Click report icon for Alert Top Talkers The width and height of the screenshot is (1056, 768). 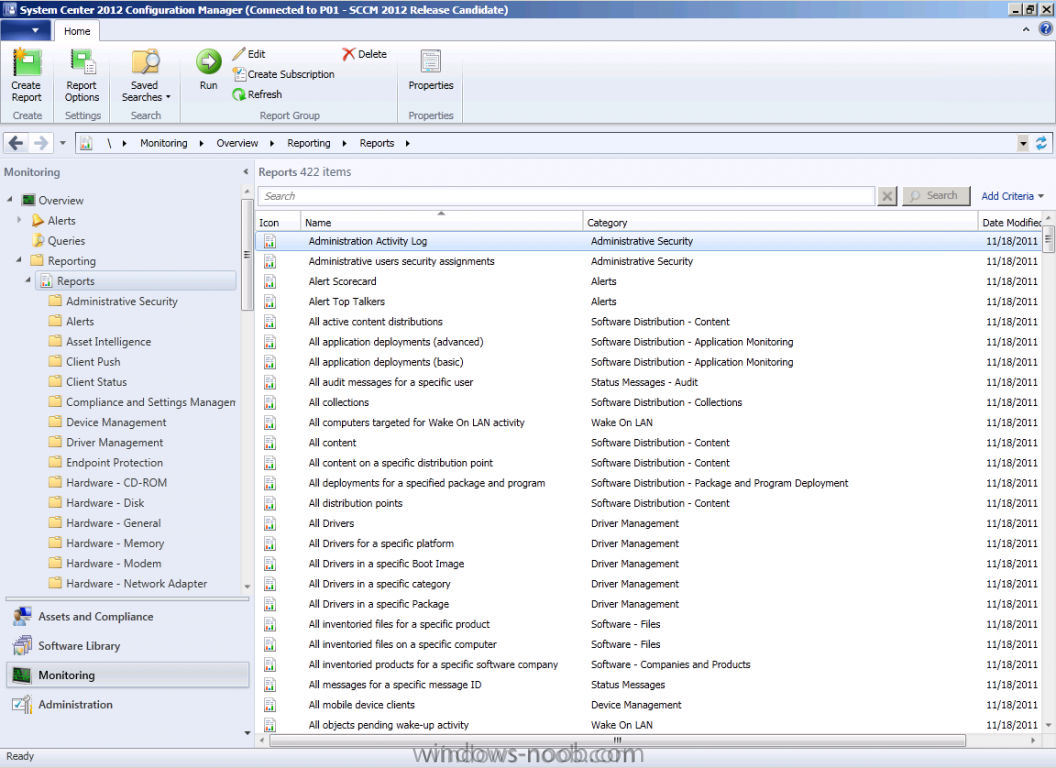coord(270,301)
